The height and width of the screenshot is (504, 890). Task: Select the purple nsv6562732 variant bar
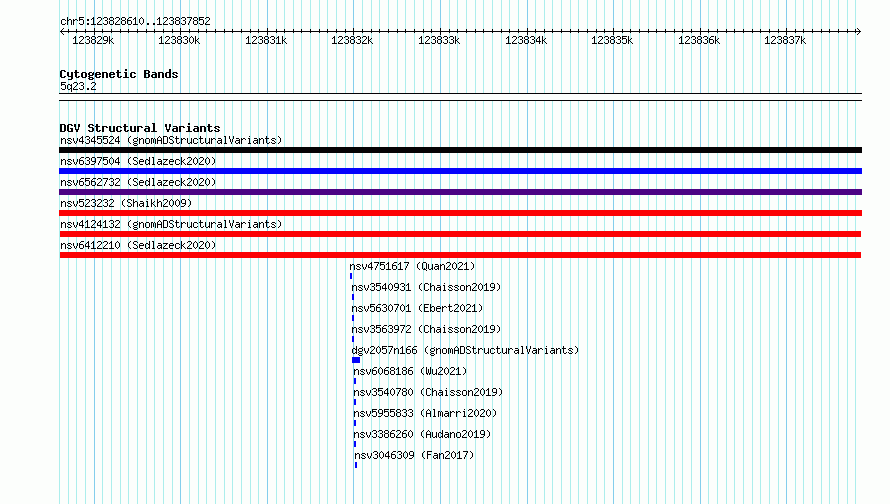(460, 192)
